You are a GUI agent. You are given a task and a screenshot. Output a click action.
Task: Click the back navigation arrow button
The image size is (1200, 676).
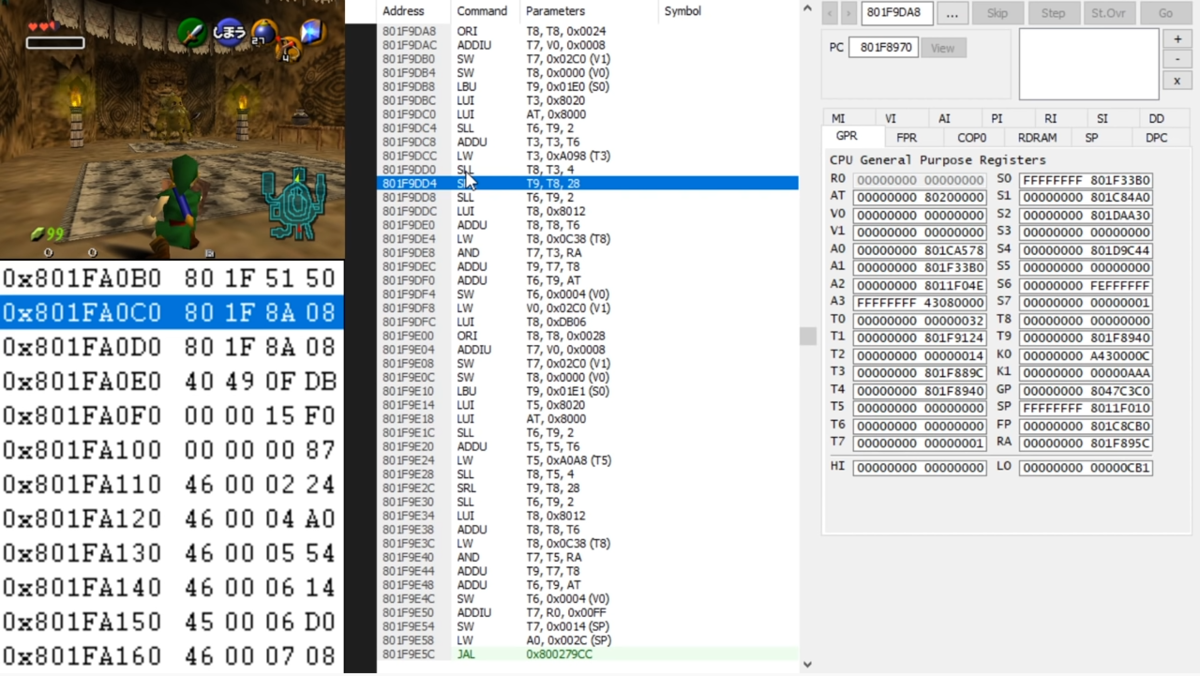point(829,13)
